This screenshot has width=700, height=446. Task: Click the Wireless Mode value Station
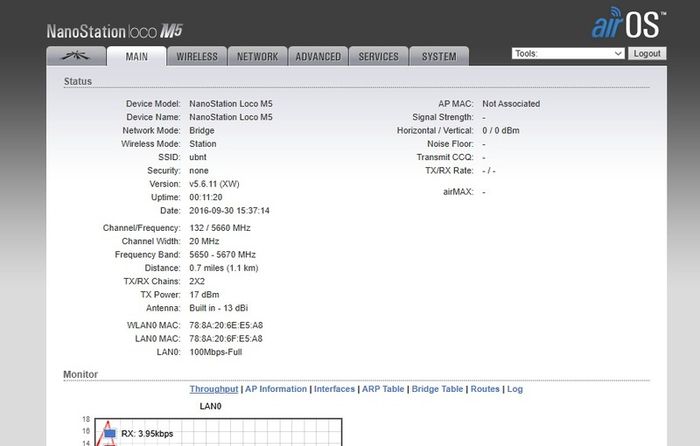(203, 144)
